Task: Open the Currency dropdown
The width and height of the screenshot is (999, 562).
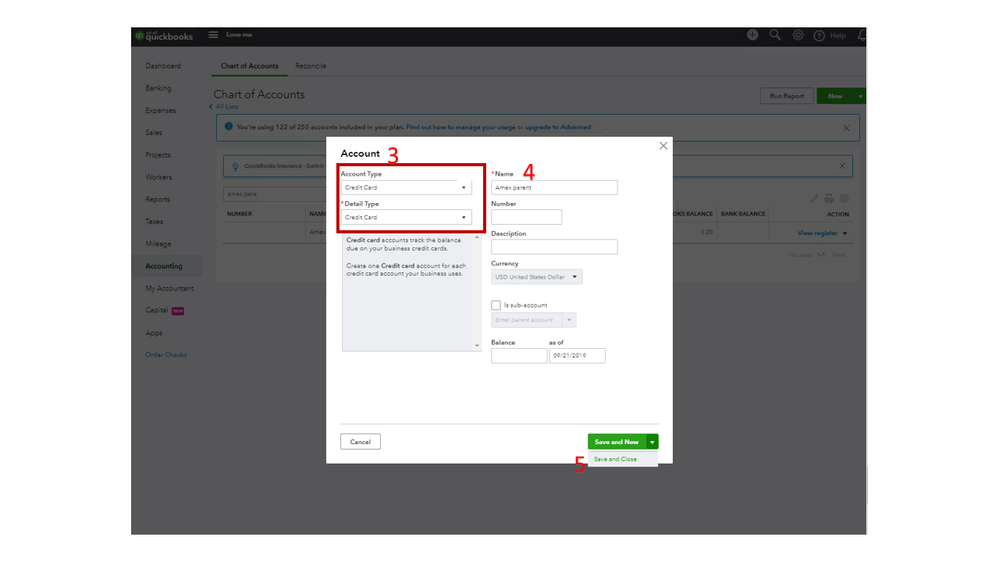Action: click(536, 277)
